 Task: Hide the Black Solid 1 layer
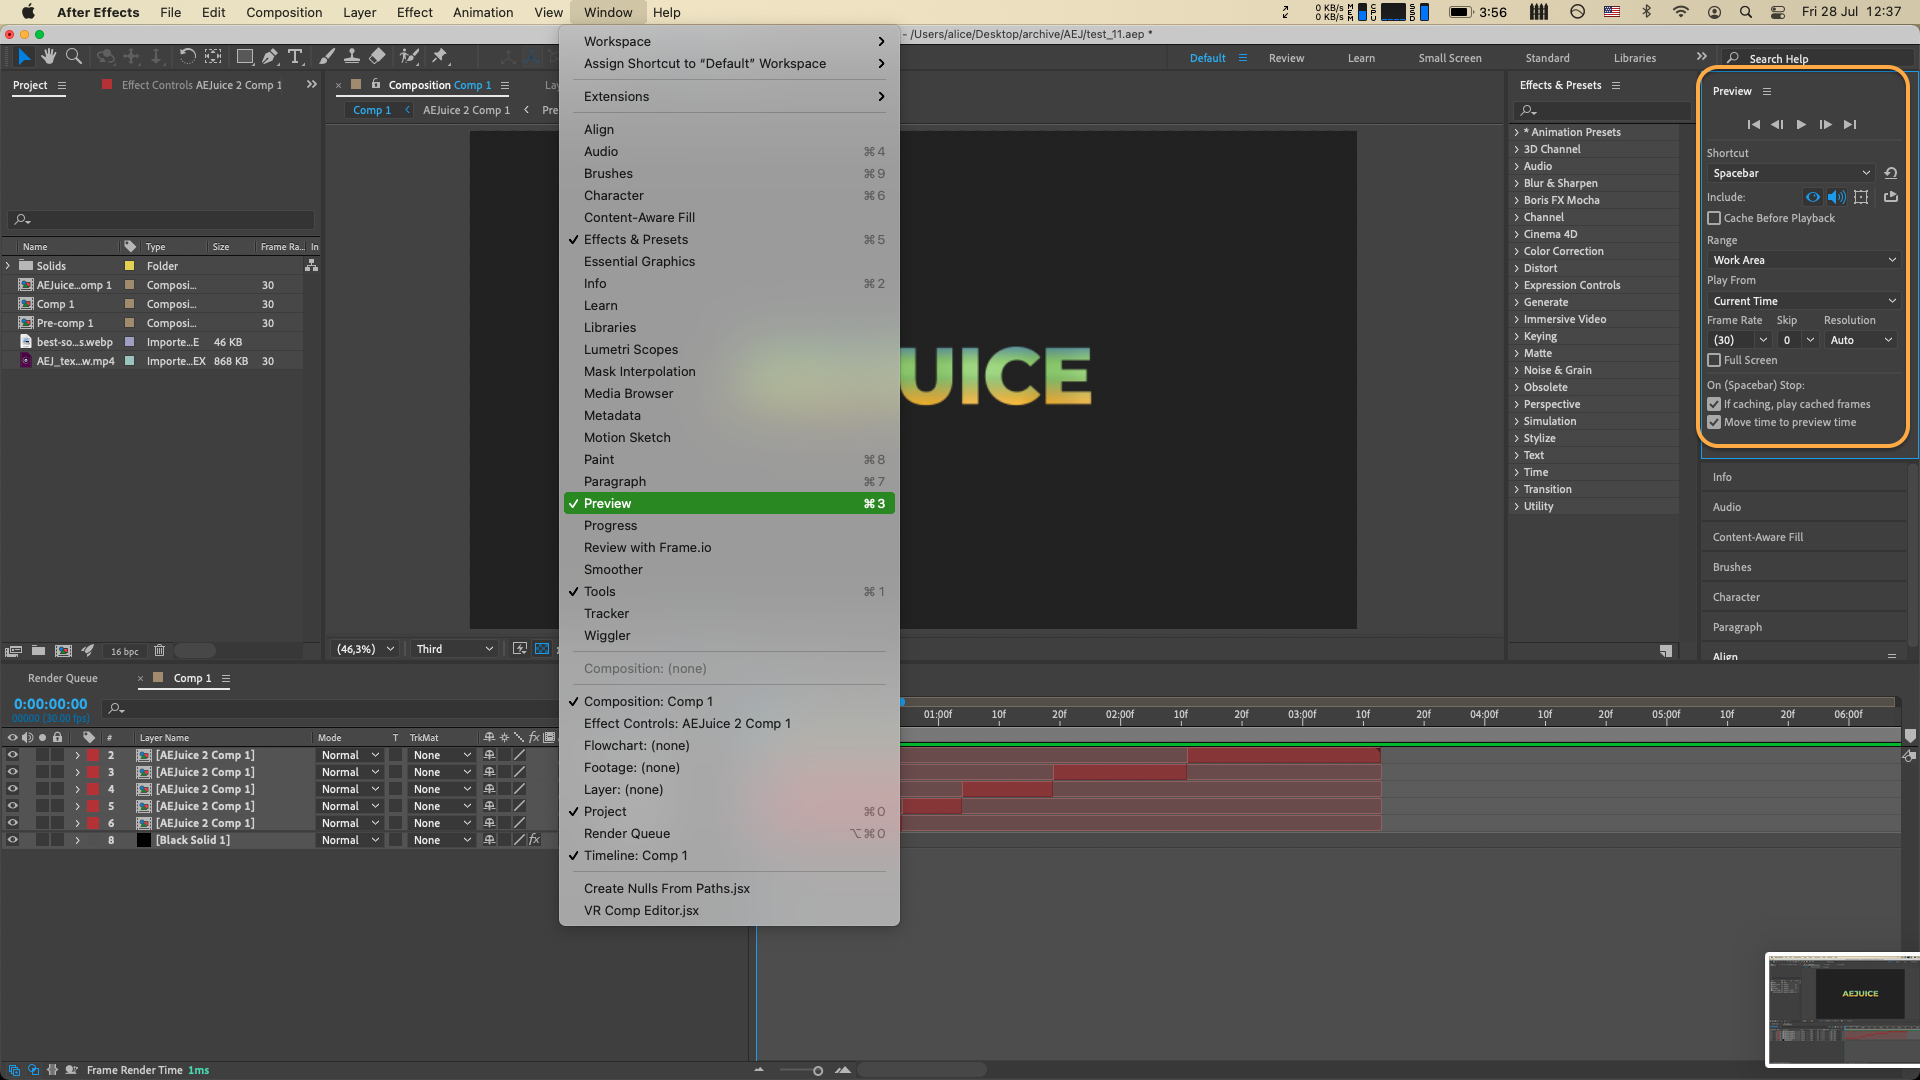coord(13,840)
